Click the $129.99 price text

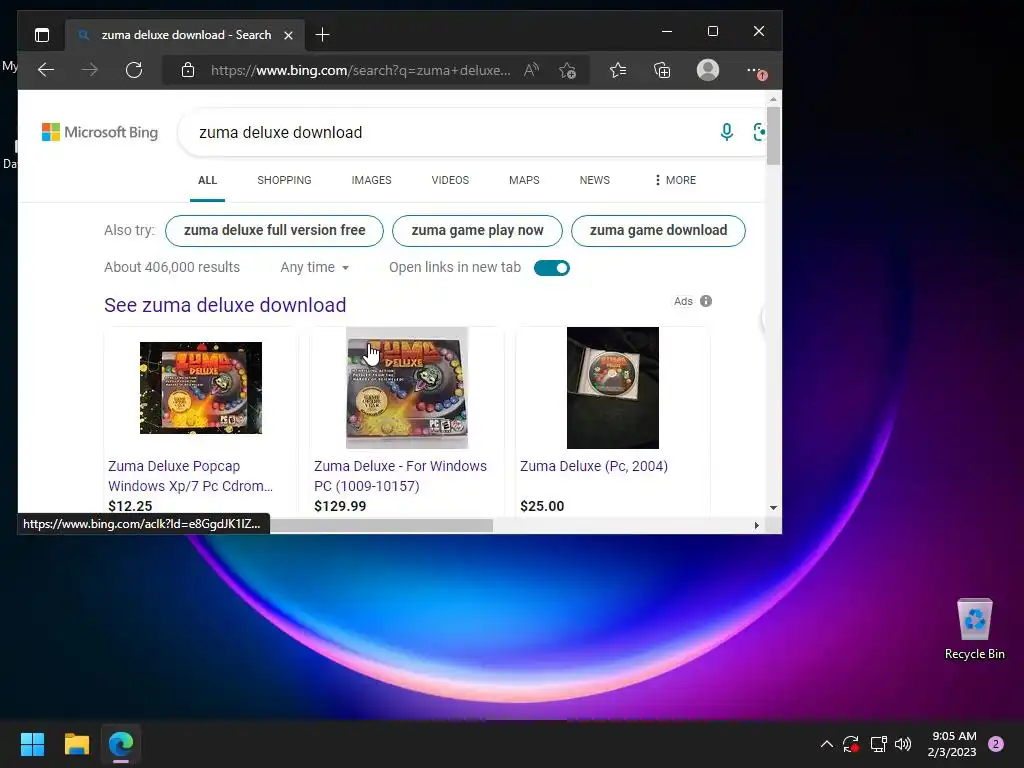pyautogui.click(x=340, y=506)
